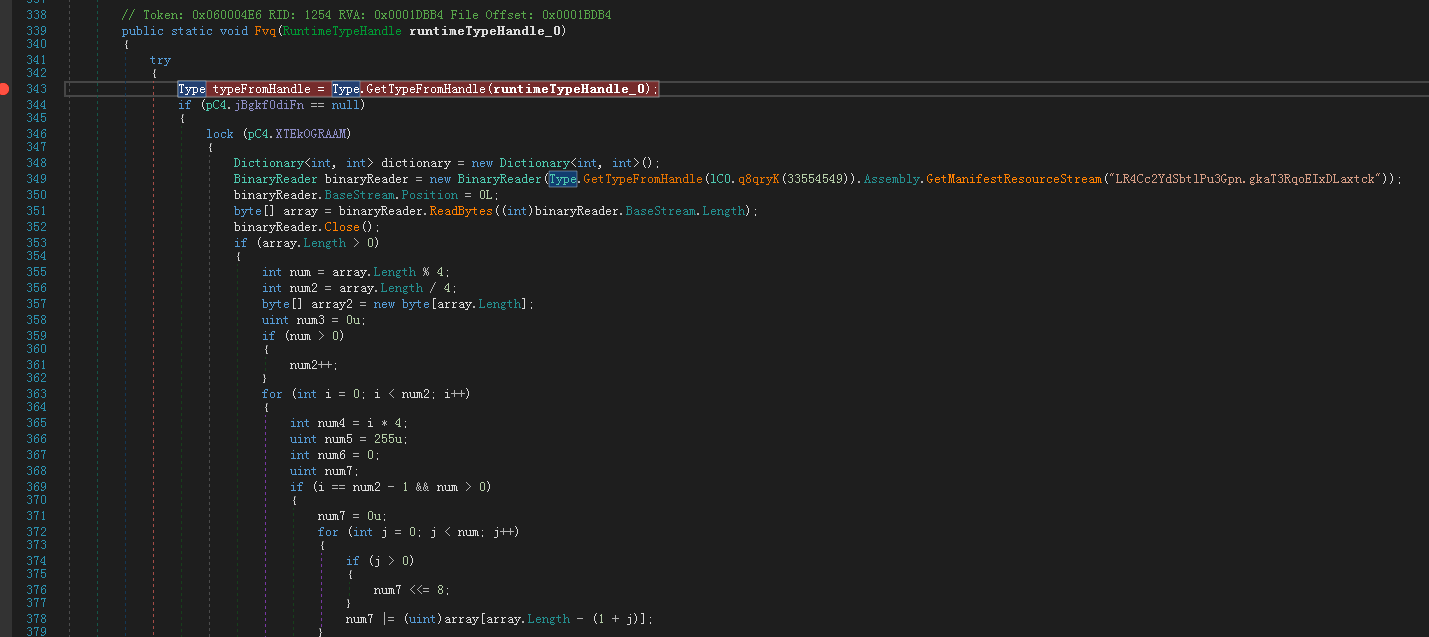Click the null keyword on line 344
The width and height of the screenshot is (1429, 637).
click(x=345, y=105)
